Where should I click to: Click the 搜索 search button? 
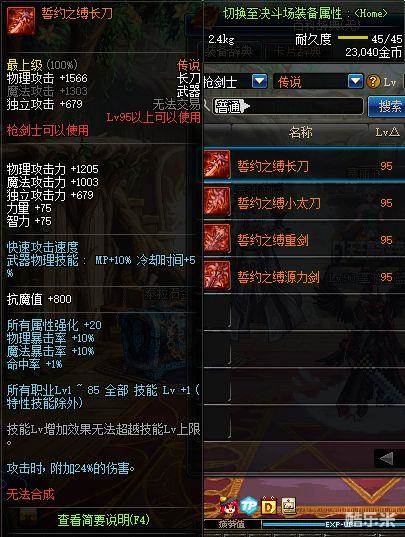click(389, 107)
